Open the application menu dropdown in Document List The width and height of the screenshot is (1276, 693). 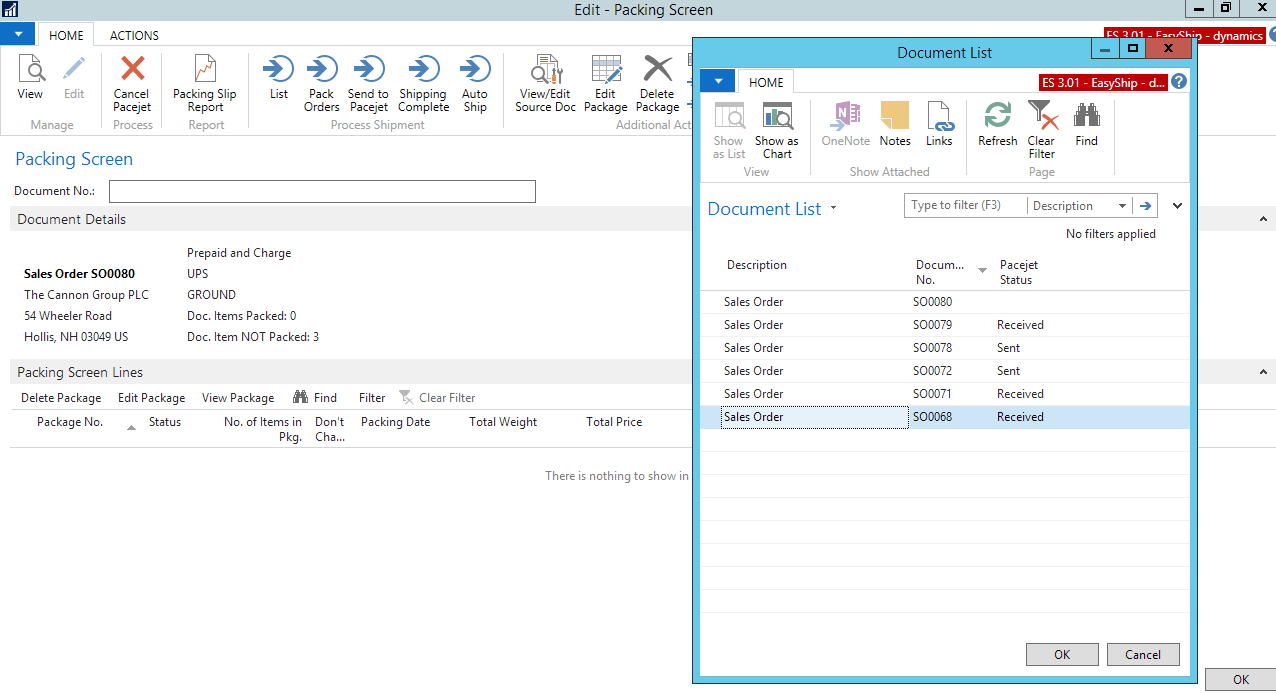(x=717, y=81)
